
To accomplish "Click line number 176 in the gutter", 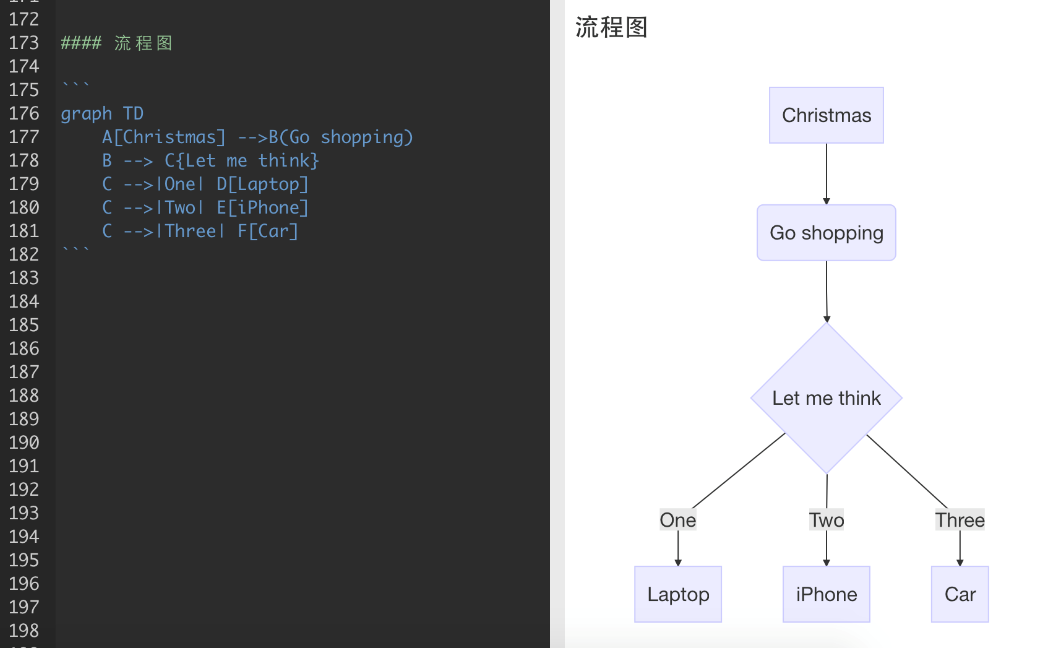I will [24, 113].
